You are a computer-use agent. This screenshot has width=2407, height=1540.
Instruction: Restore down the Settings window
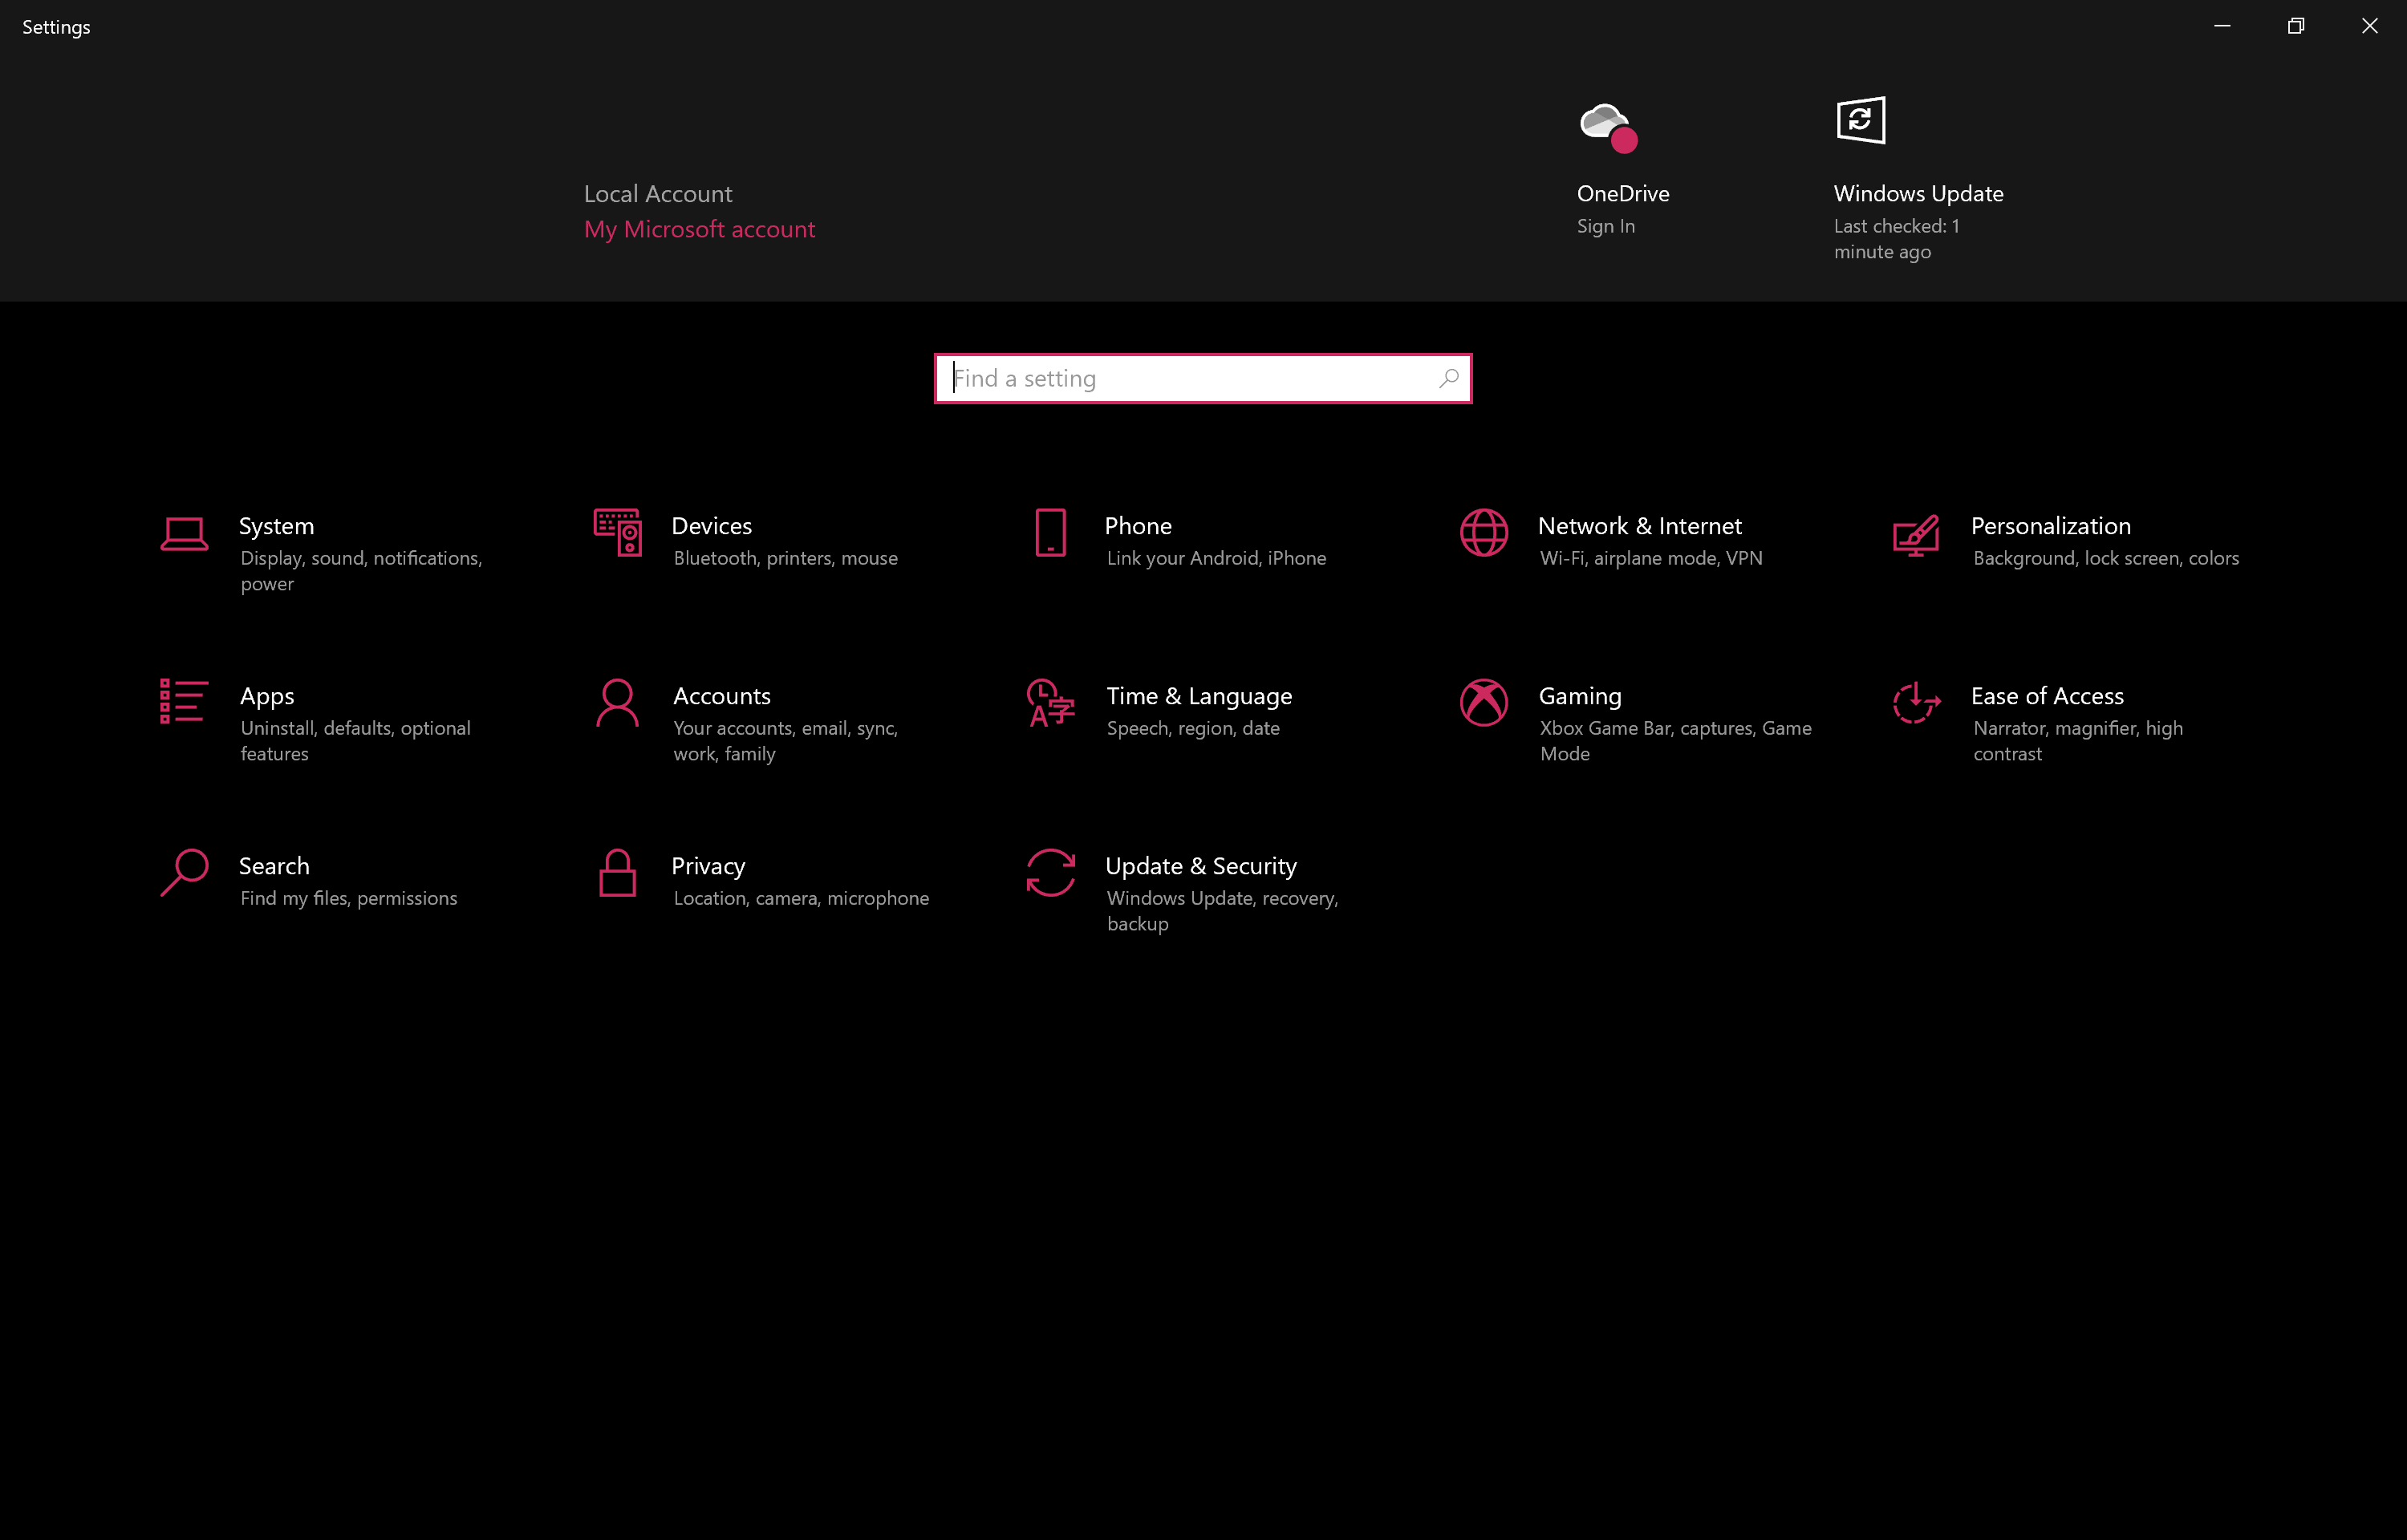[x=2295, y=26]
